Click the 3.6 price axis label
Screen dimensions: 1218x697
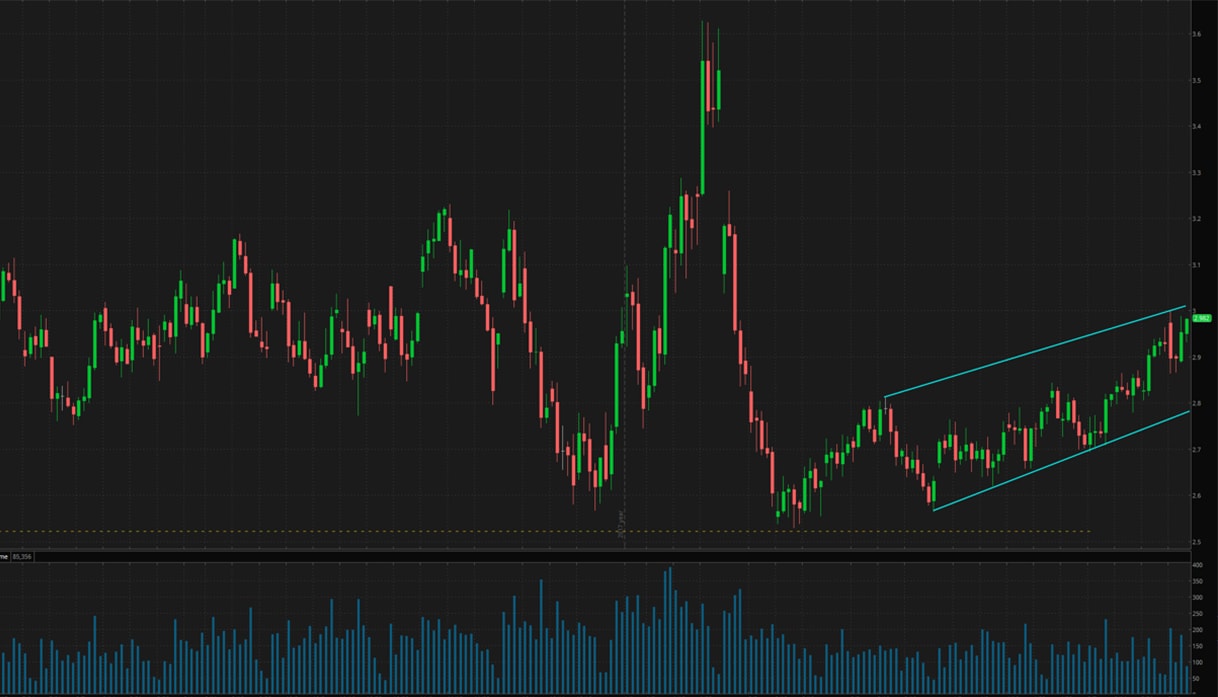[1196, 34]
